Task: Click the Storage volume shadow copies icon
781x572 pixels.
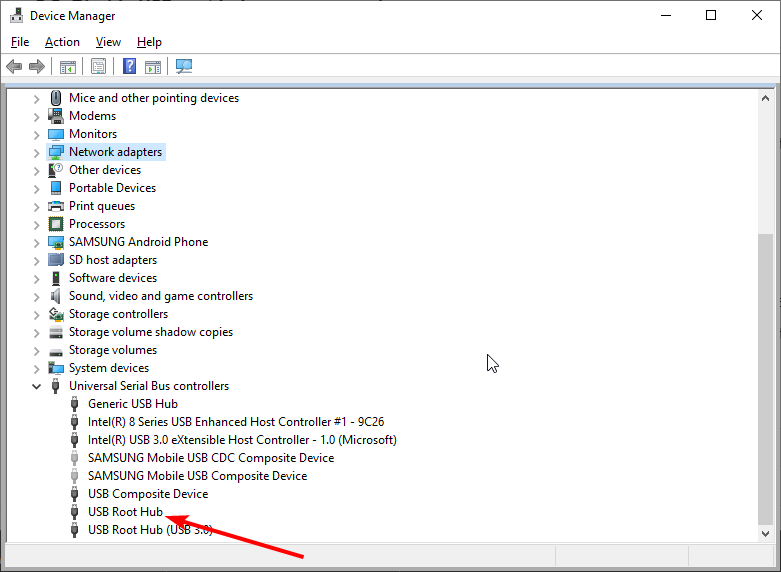Action: [x=56, y=332]
